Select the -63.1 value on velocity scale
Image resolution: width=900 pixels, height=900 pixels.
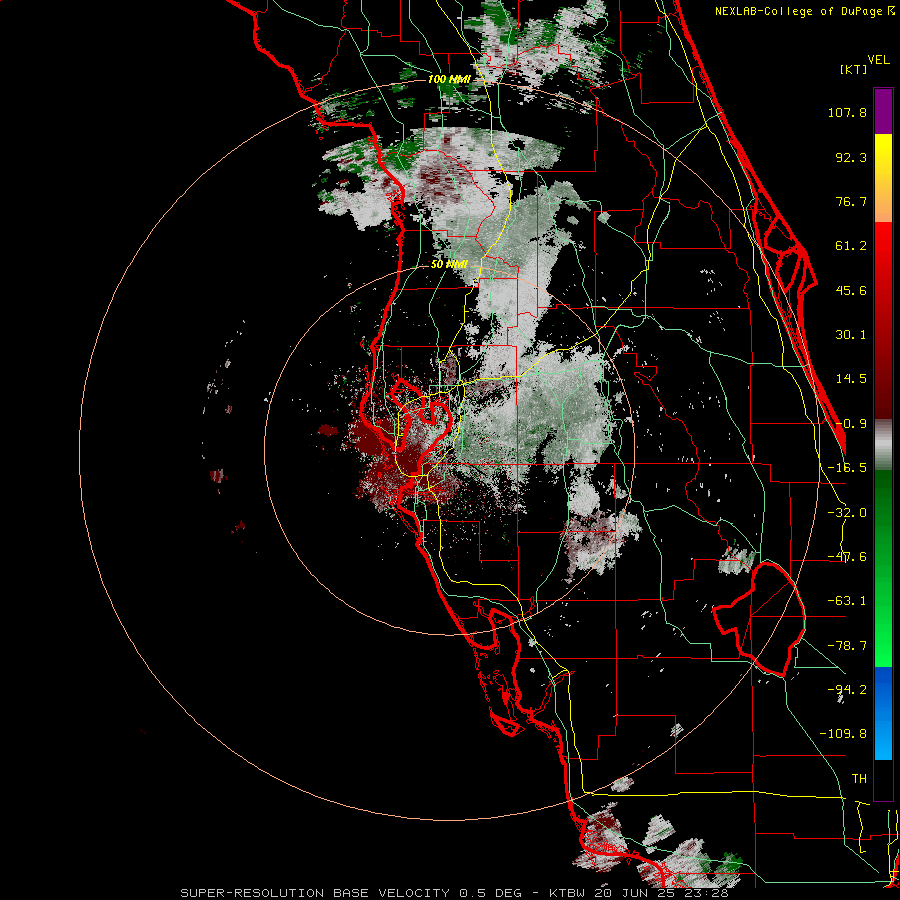847,601
